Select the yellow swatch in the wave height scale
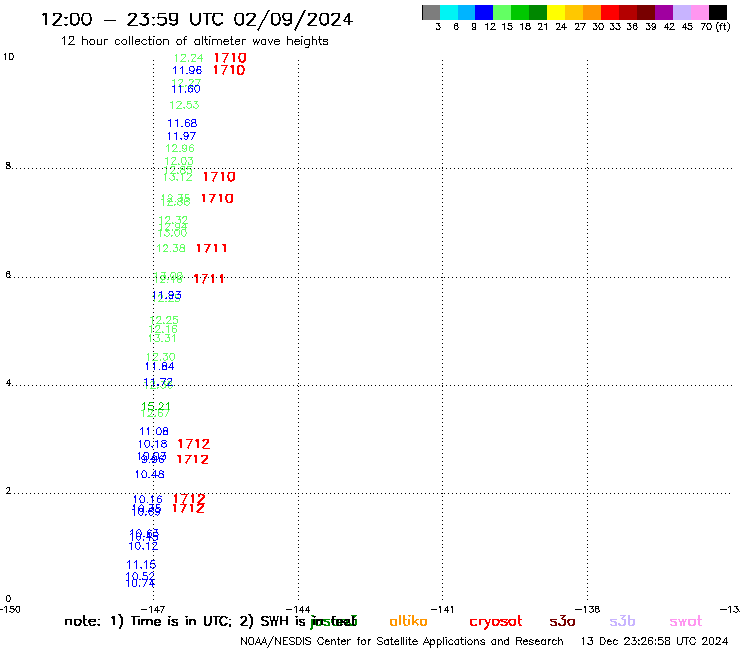This screenshot has width=740, height=650. point(556,12)
